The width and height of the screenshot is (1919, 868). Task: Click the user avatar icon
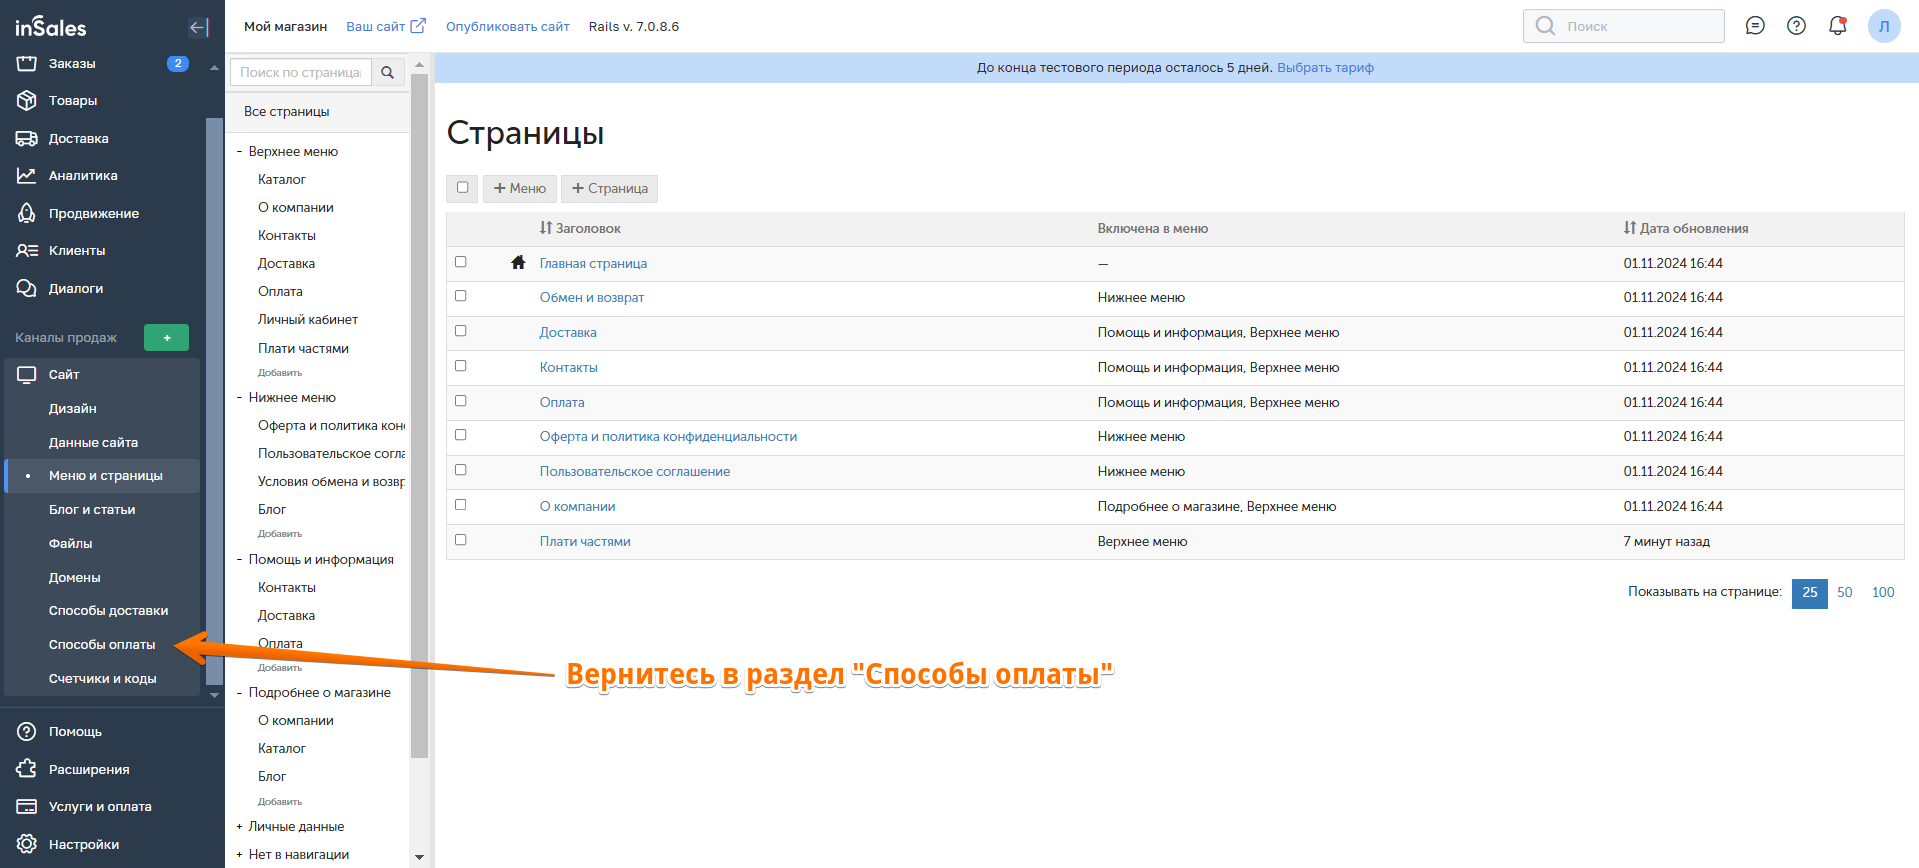(x=1883, y=26)
